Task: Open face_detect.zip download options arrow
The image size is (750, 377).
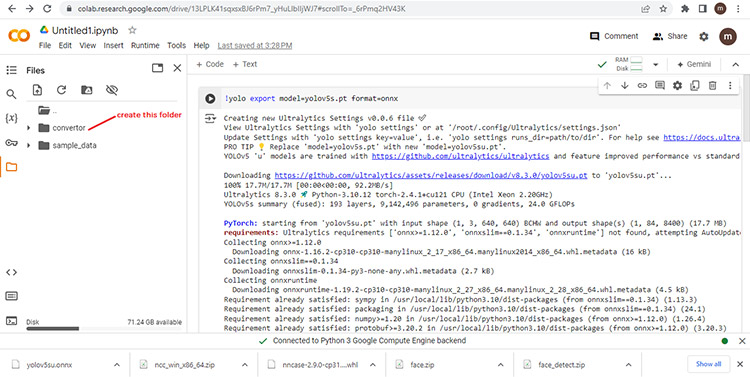Action: [x=629, y=365]
